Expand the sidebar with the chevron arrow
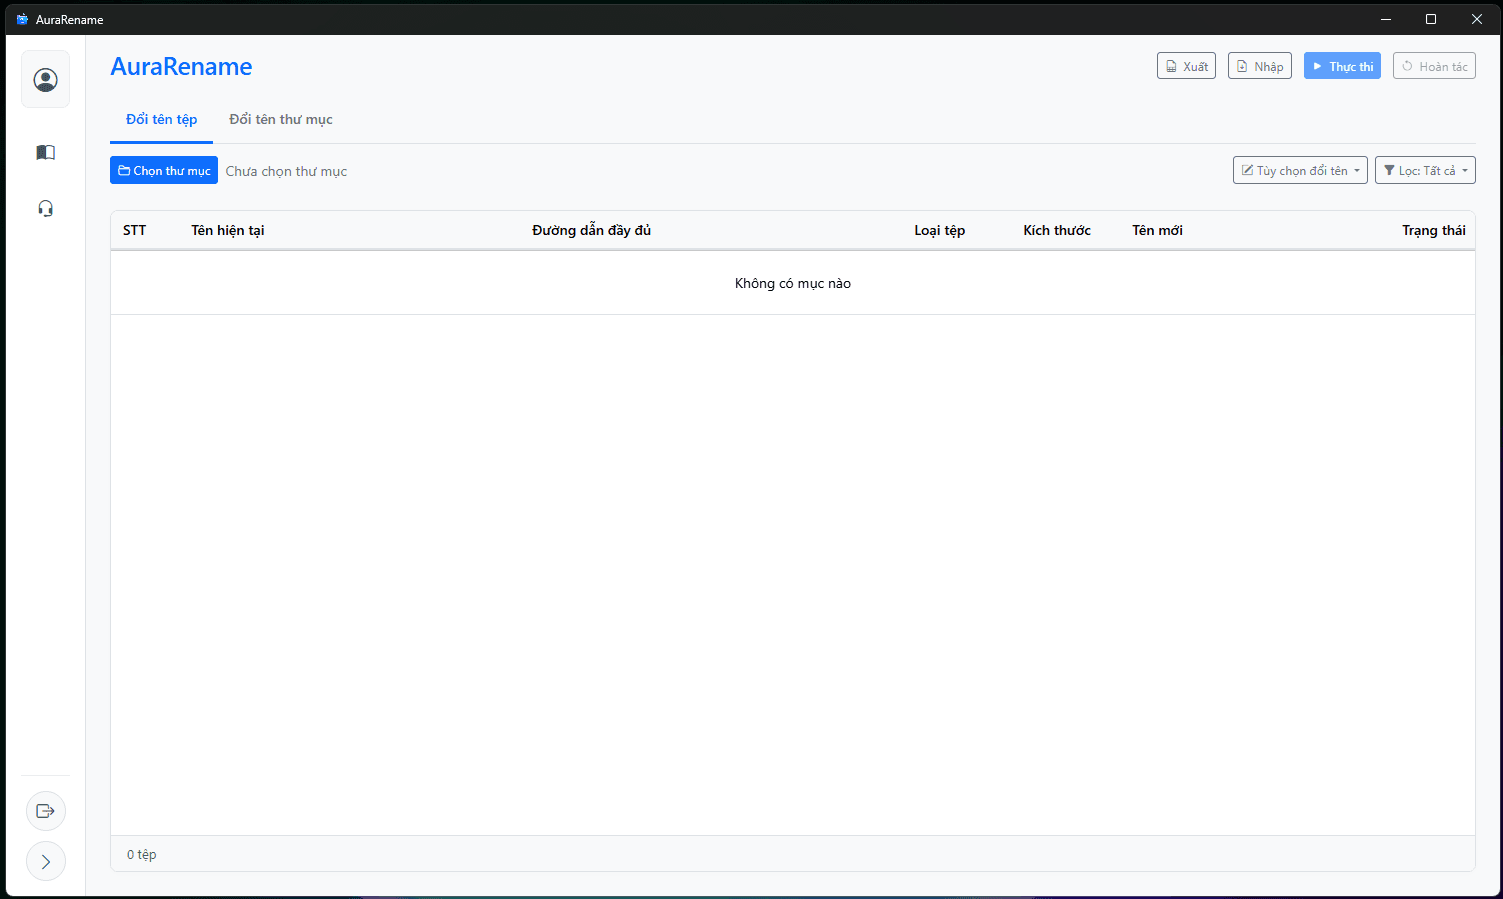The height and width of the screenshot is (899, 1503). tap(46, 861)
